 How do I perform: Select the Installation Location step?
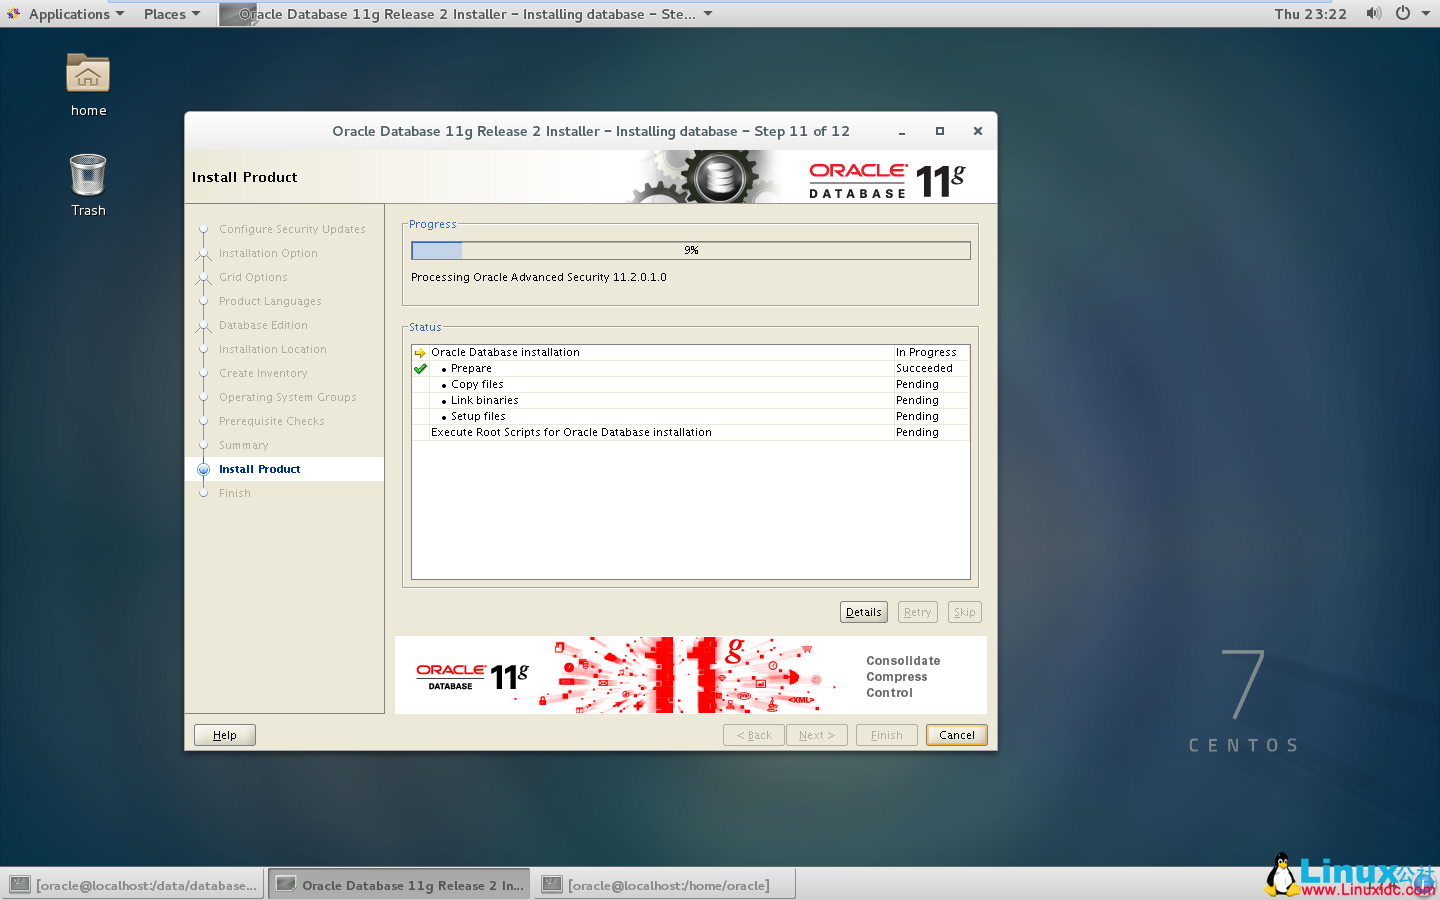273,349
